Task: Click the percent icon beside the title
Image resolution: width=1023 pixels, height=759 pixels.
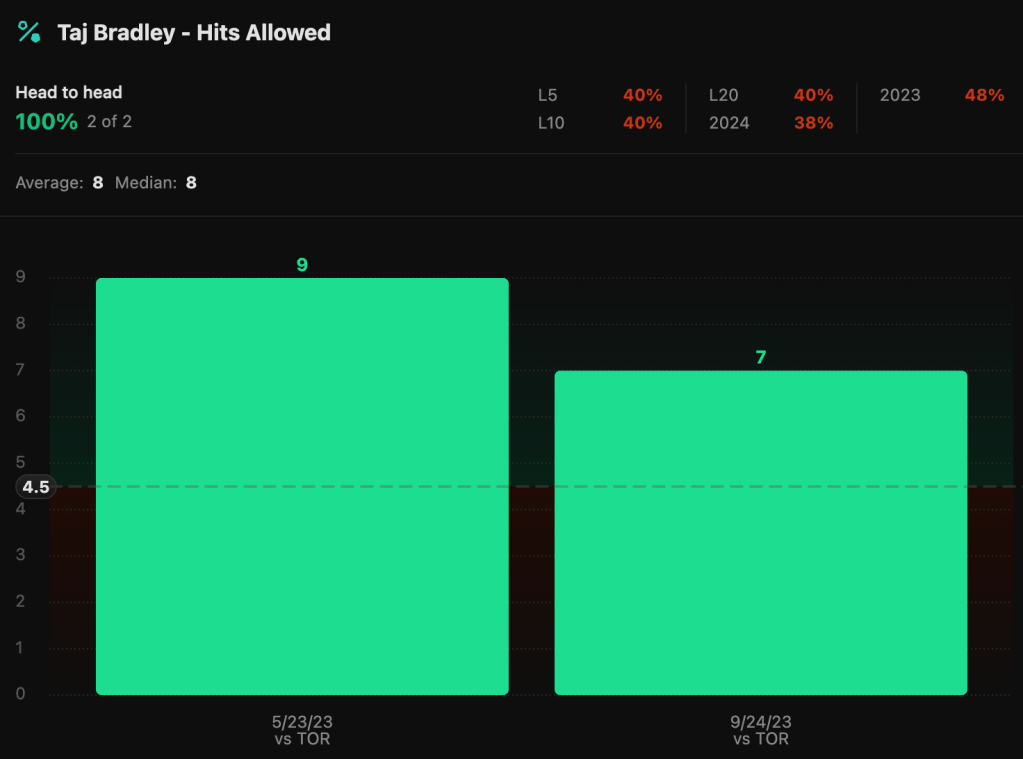Action: [x=29, y=32]
